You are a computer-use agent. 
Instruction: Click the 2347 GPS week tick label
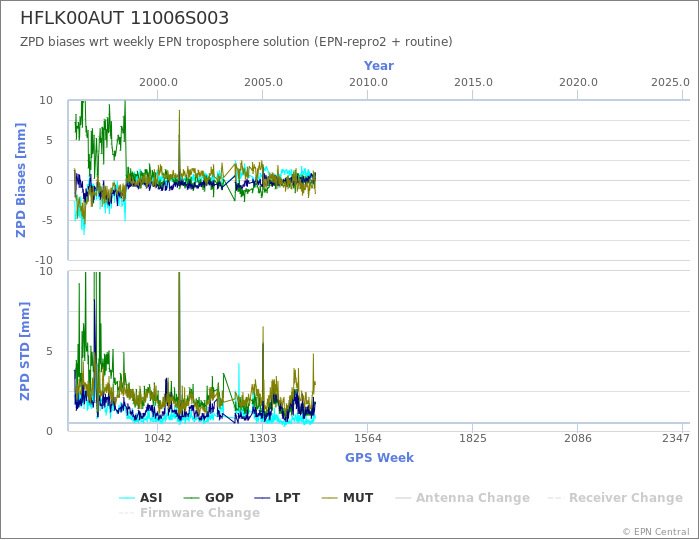(676, 438)
